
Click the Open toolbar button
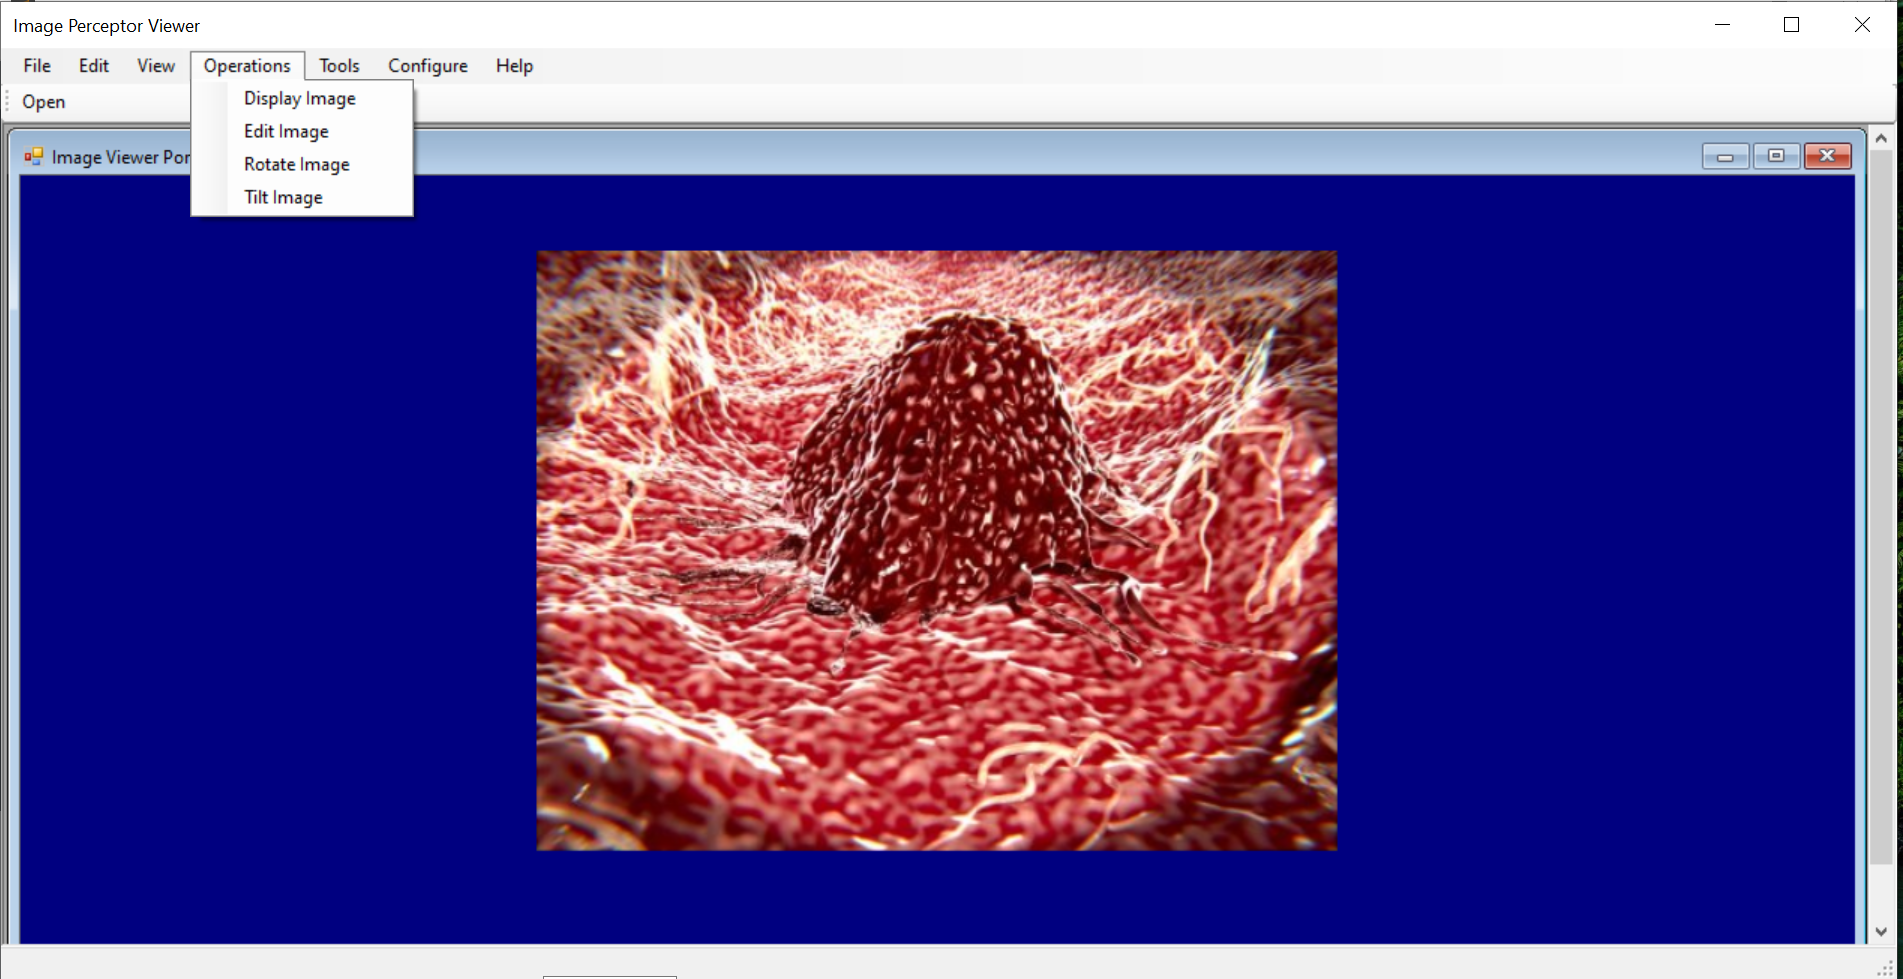click(x=44, y=102)
